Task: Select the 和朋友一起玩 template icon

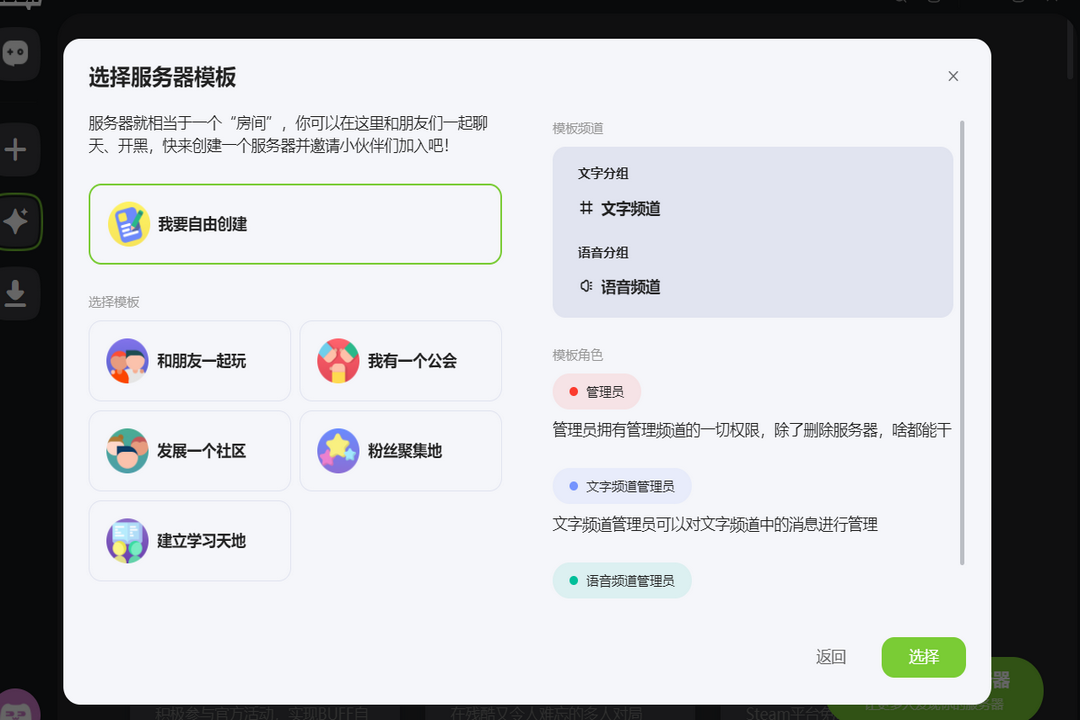Action: [127, 361]
